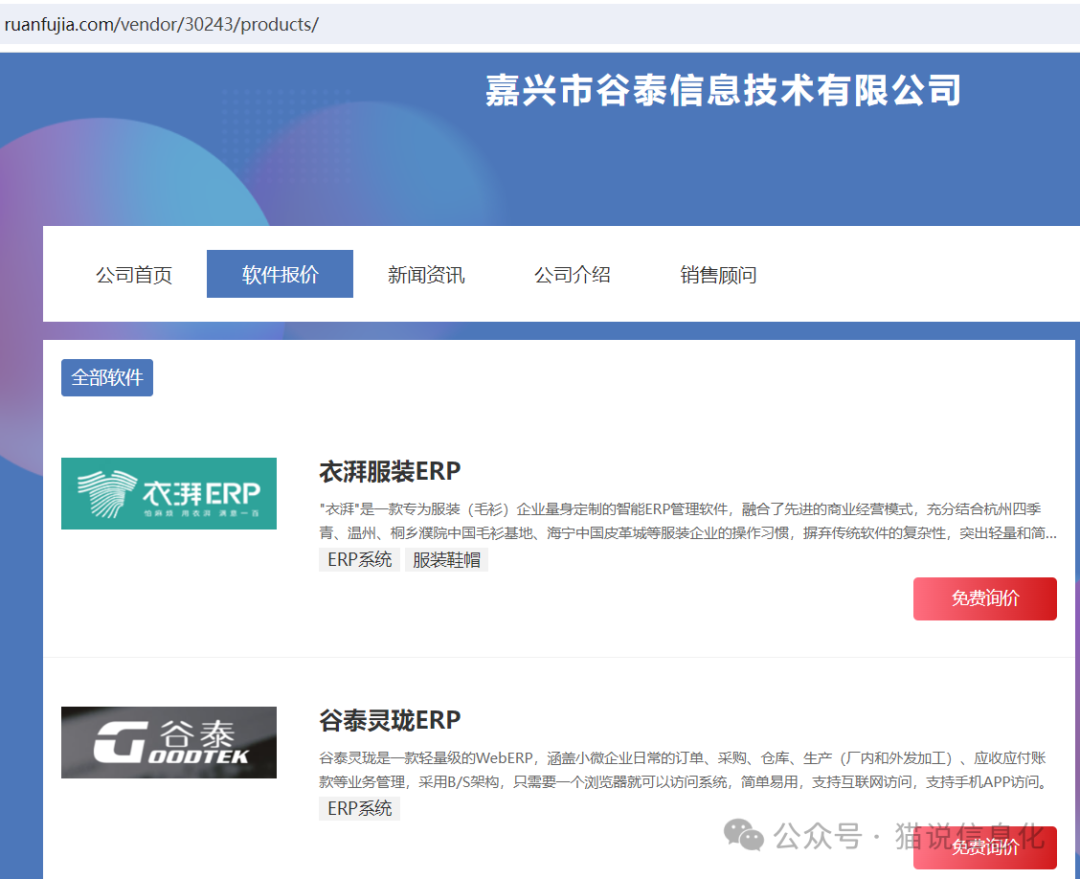1080x879 pixels.
Task: Click the ruanfujia.com address bar URL
Action: tap(161, 24)
